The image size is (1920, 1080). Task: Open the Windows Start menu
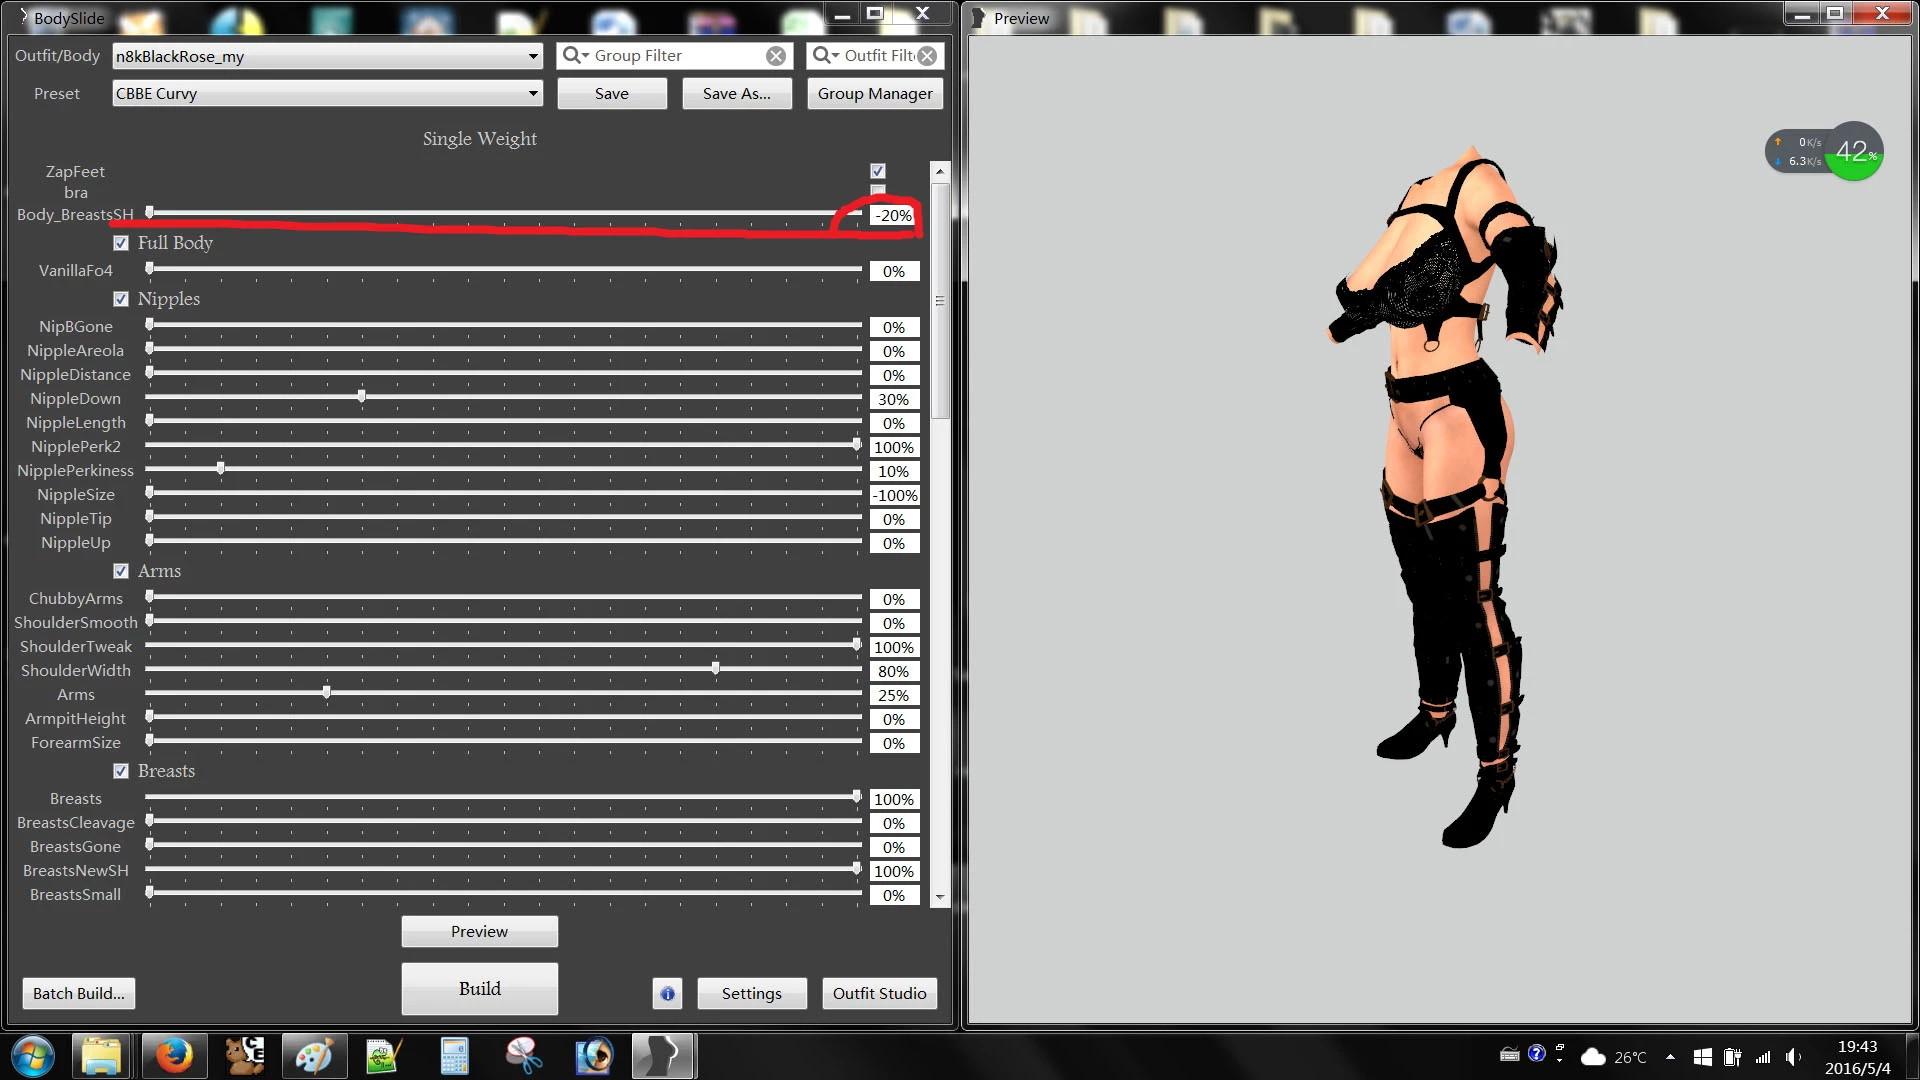click(33, 1056)
